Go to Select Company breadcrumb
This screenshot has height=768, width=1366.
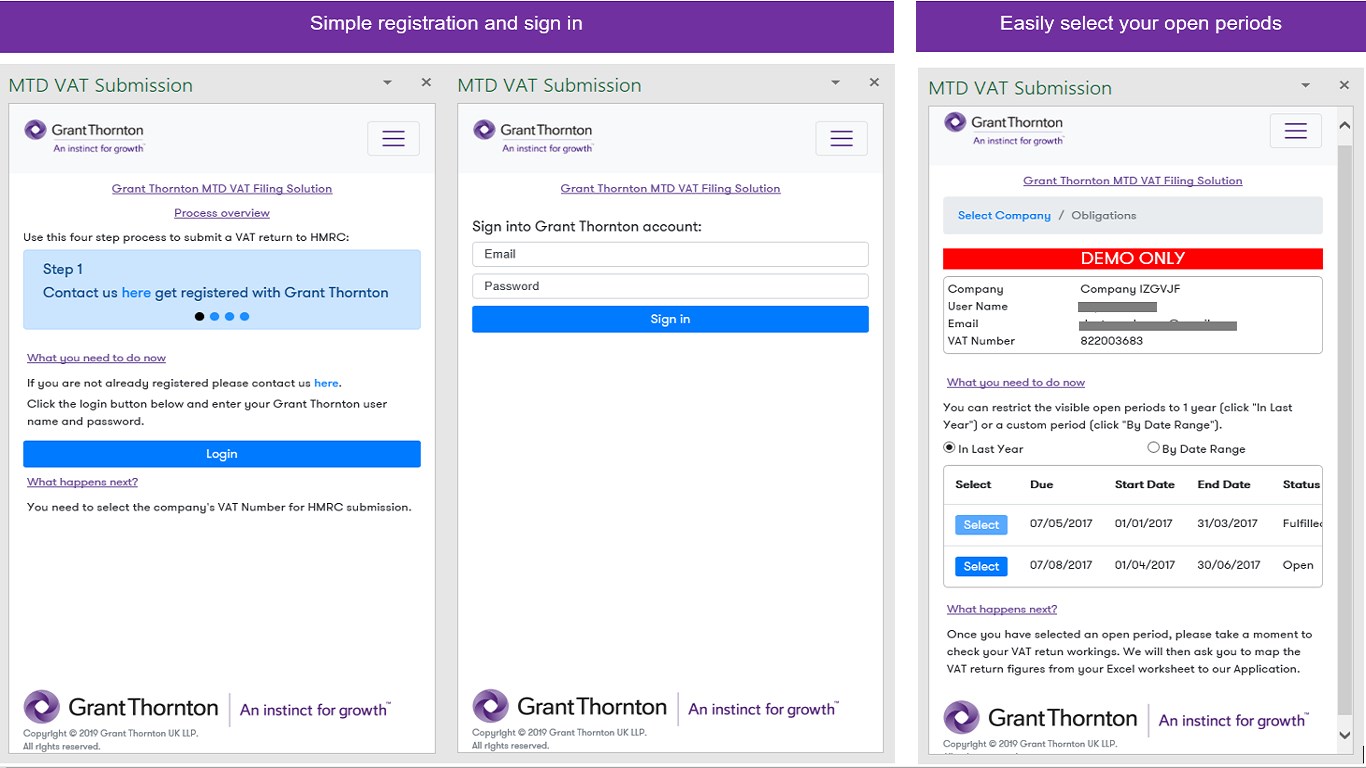tap(1004, 215)
